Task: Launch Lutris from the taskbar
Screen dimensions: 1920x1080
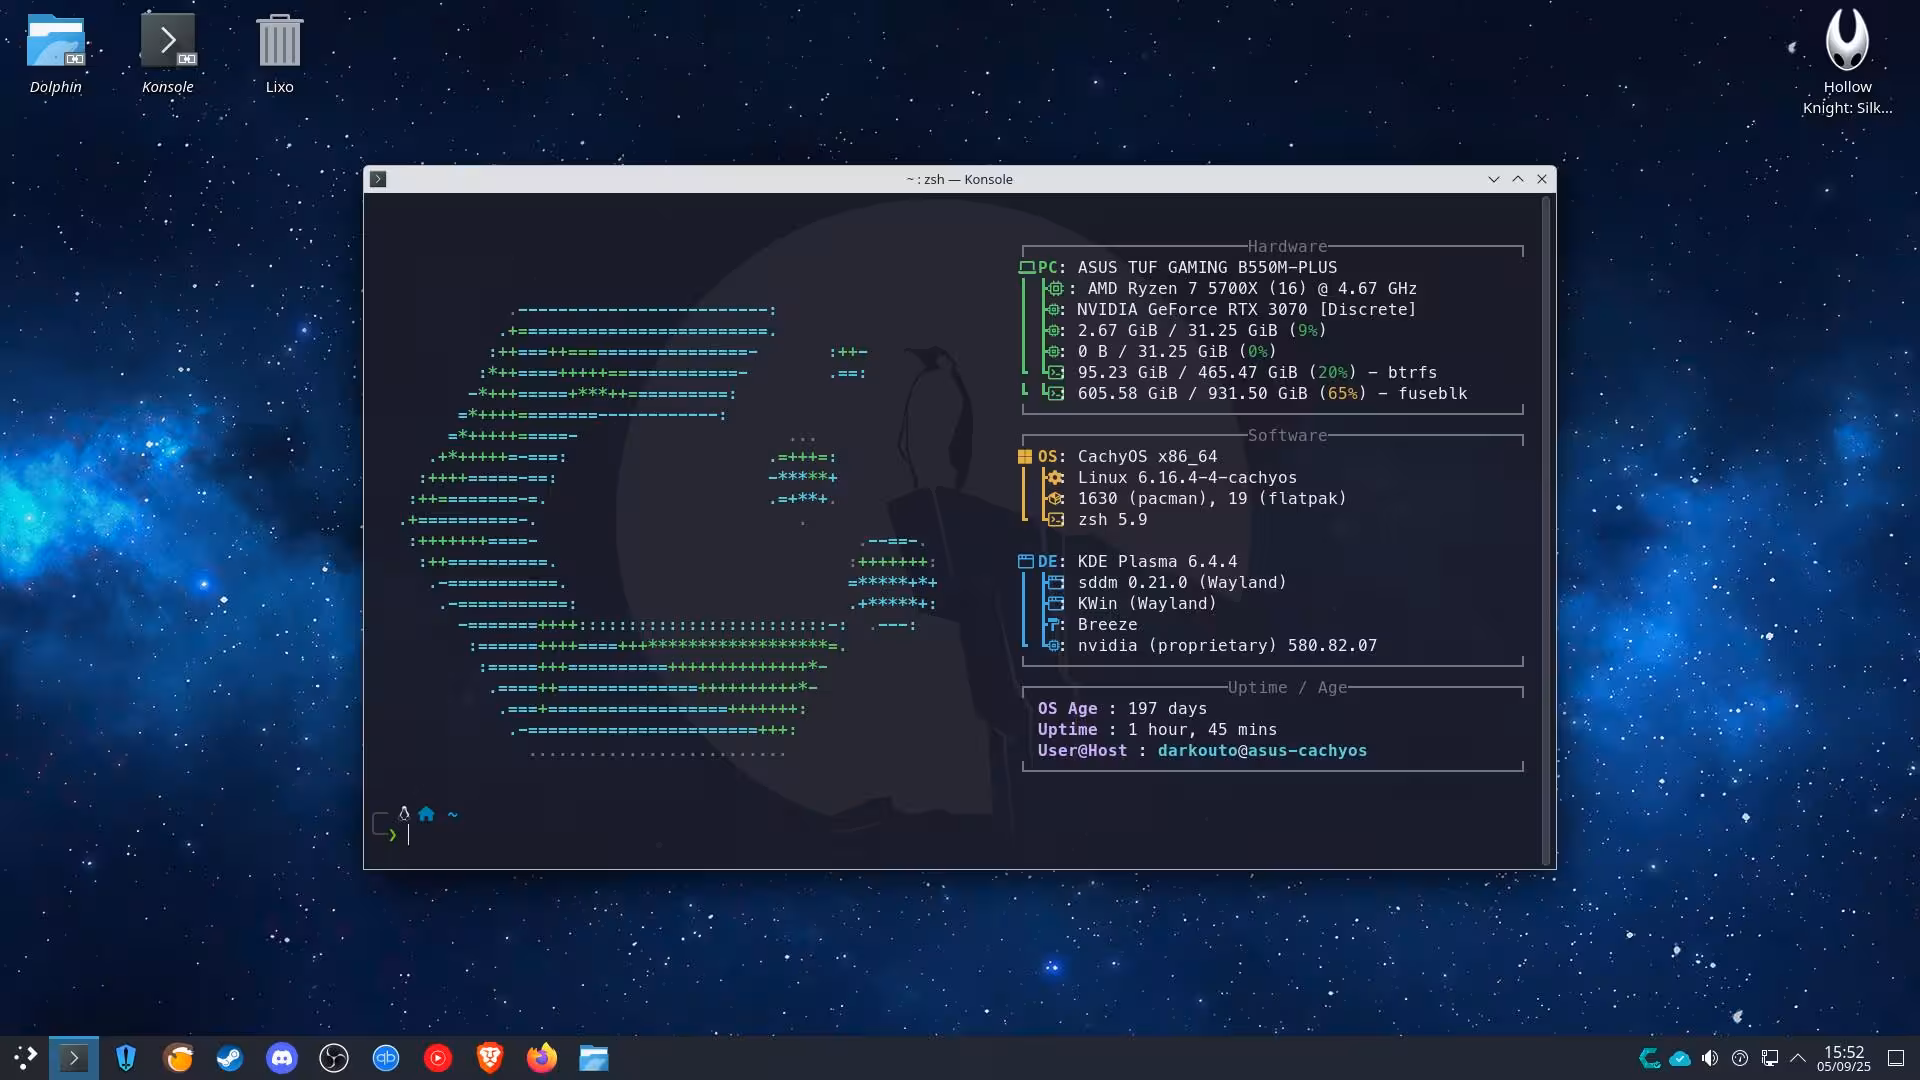Action: [178, 1058]
